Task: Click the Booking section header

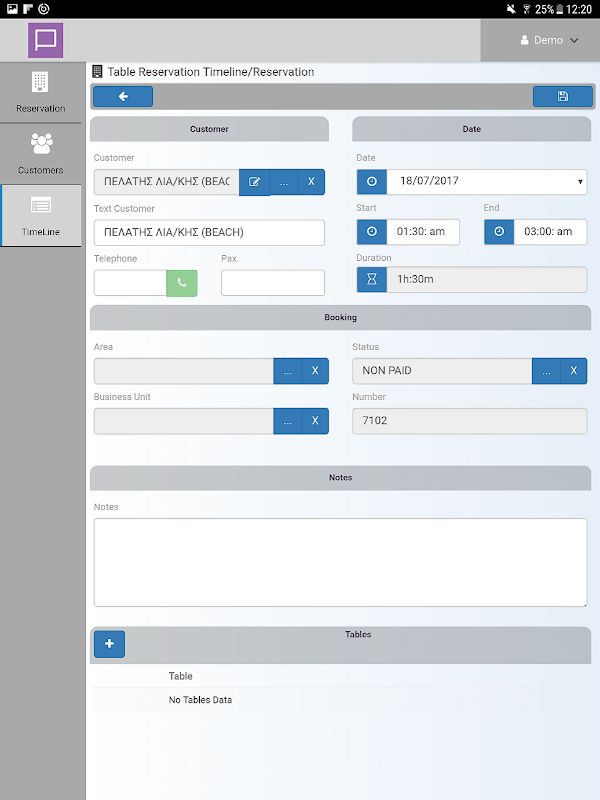Action: (x=340, y=317)
